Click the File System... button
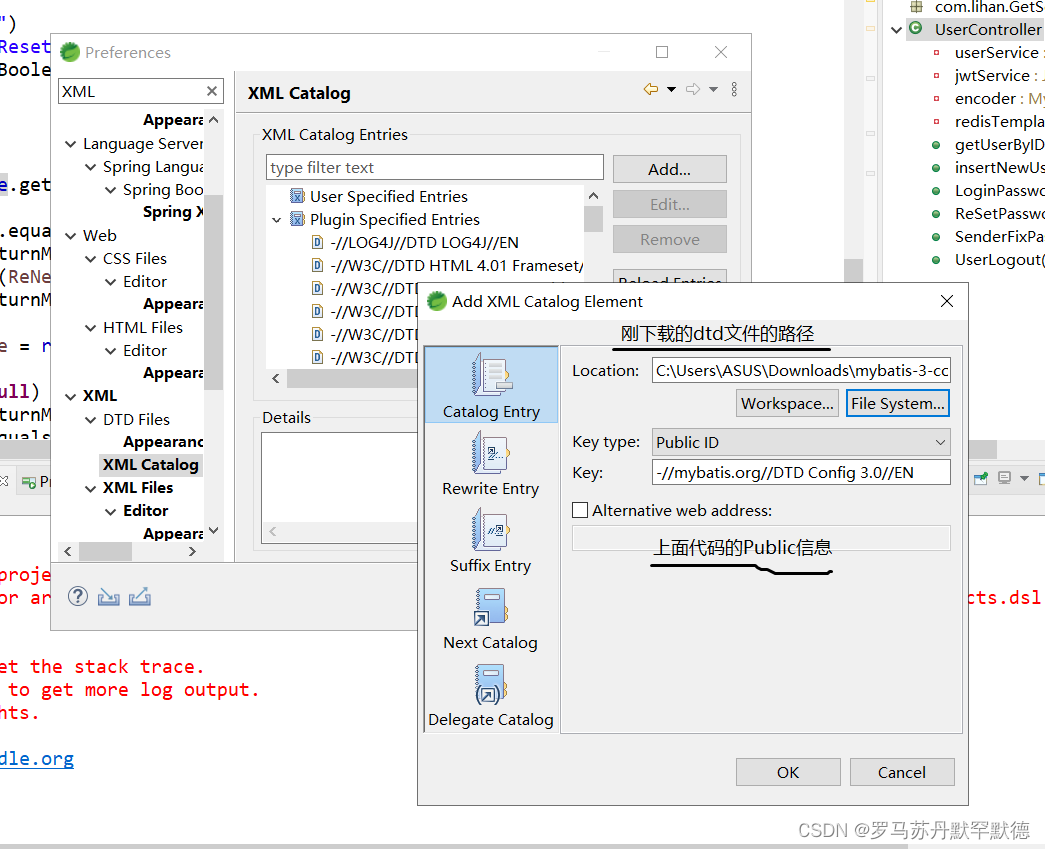Image resolution: width=1045 pixels, height=849 pixels. tap(898, 403)
